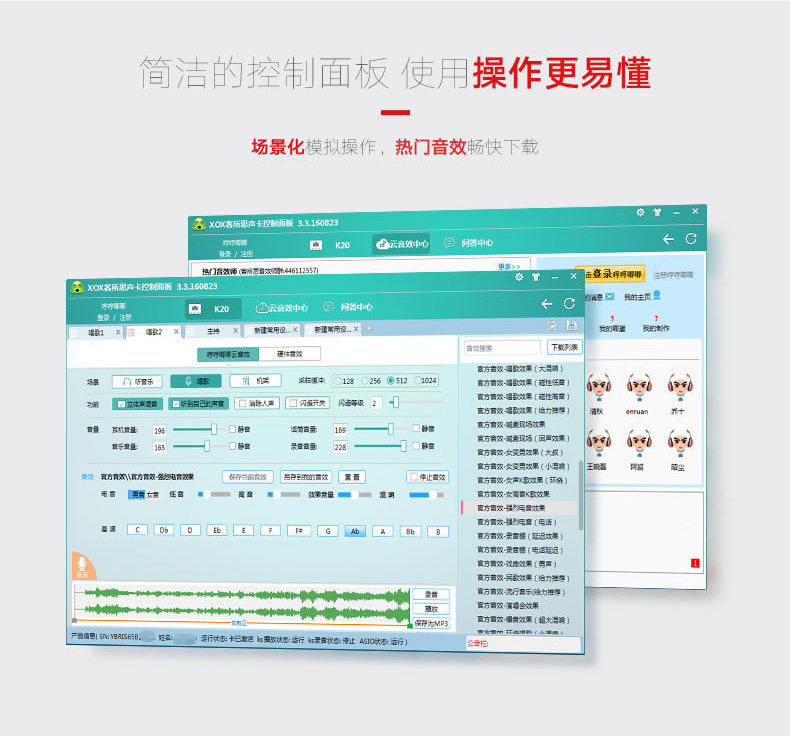Click the 保存为MP3 button
This screenshot has height=736, width=790.
point(431,623)
